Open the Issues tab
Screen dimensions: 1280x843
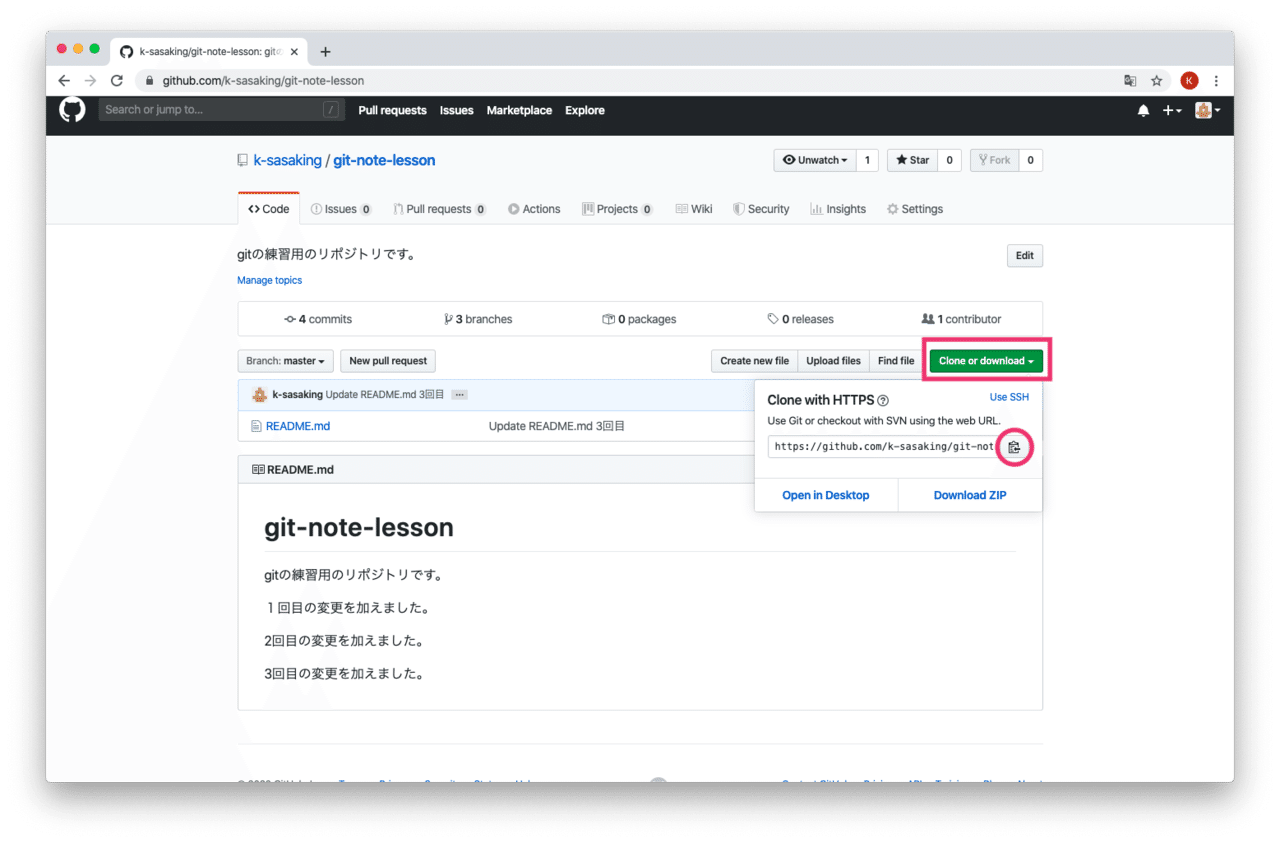[x=341, y=209]
